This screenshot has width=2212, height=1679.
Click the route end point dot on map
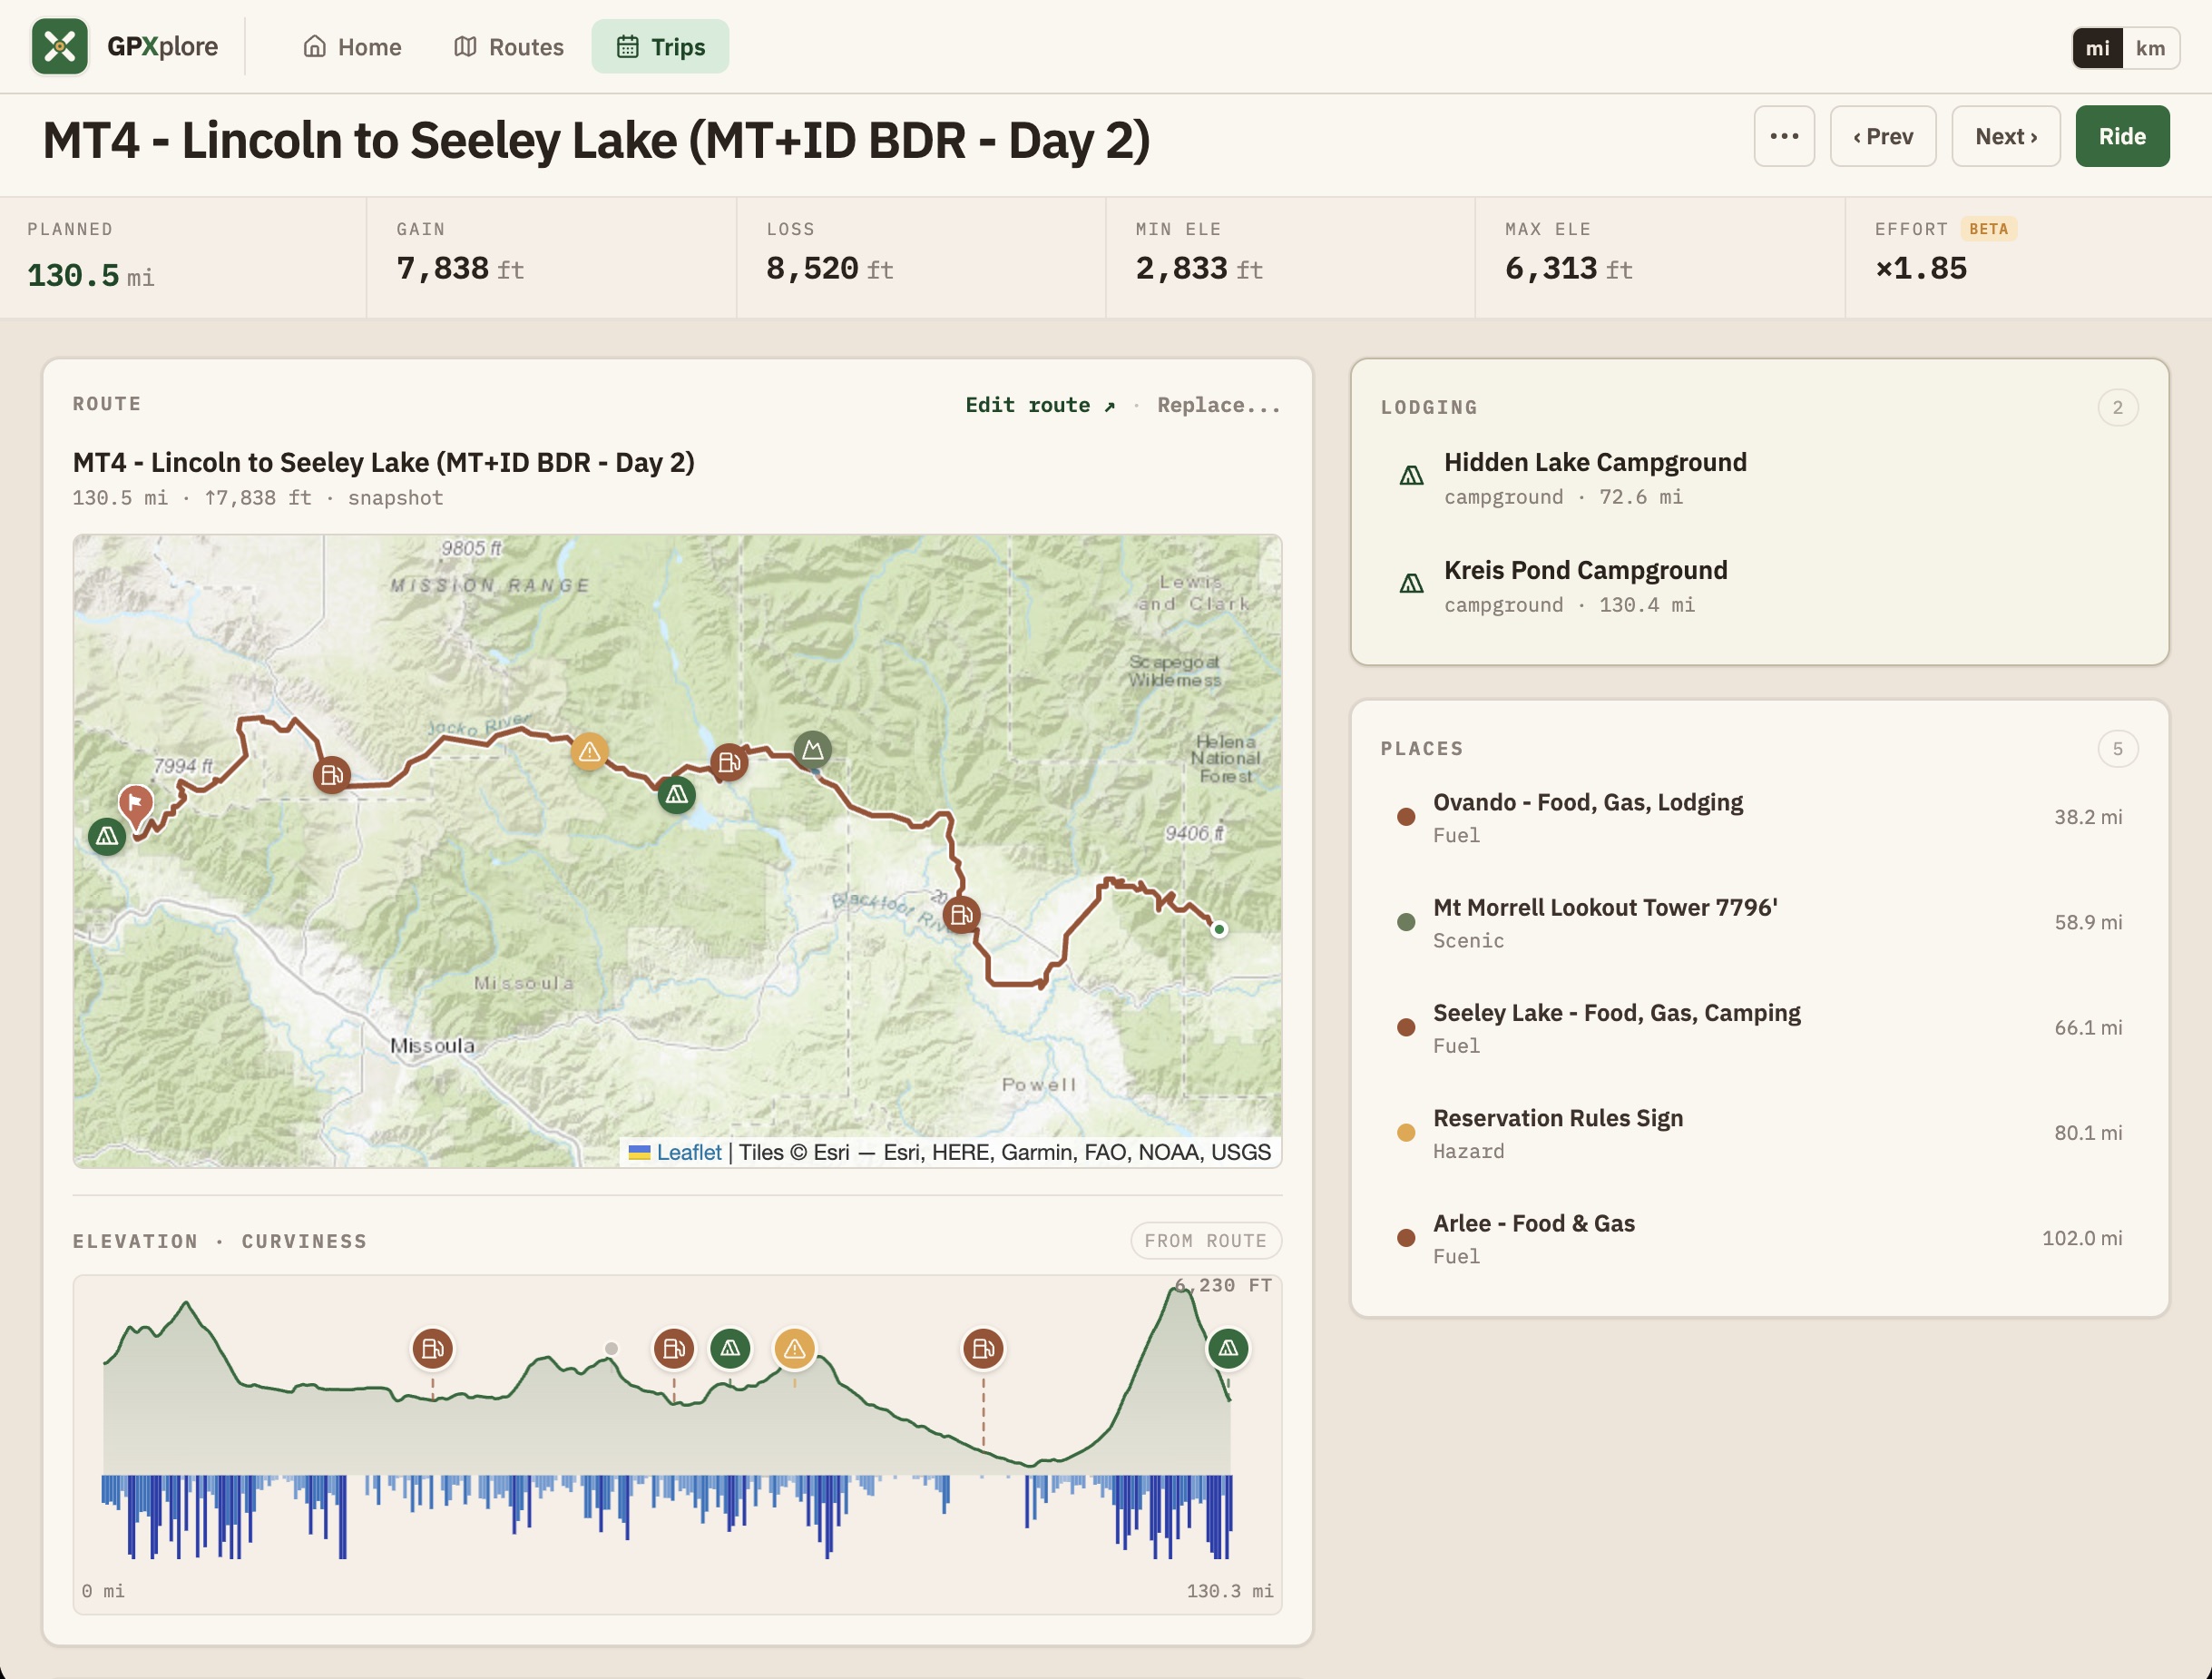point(1219,929)
